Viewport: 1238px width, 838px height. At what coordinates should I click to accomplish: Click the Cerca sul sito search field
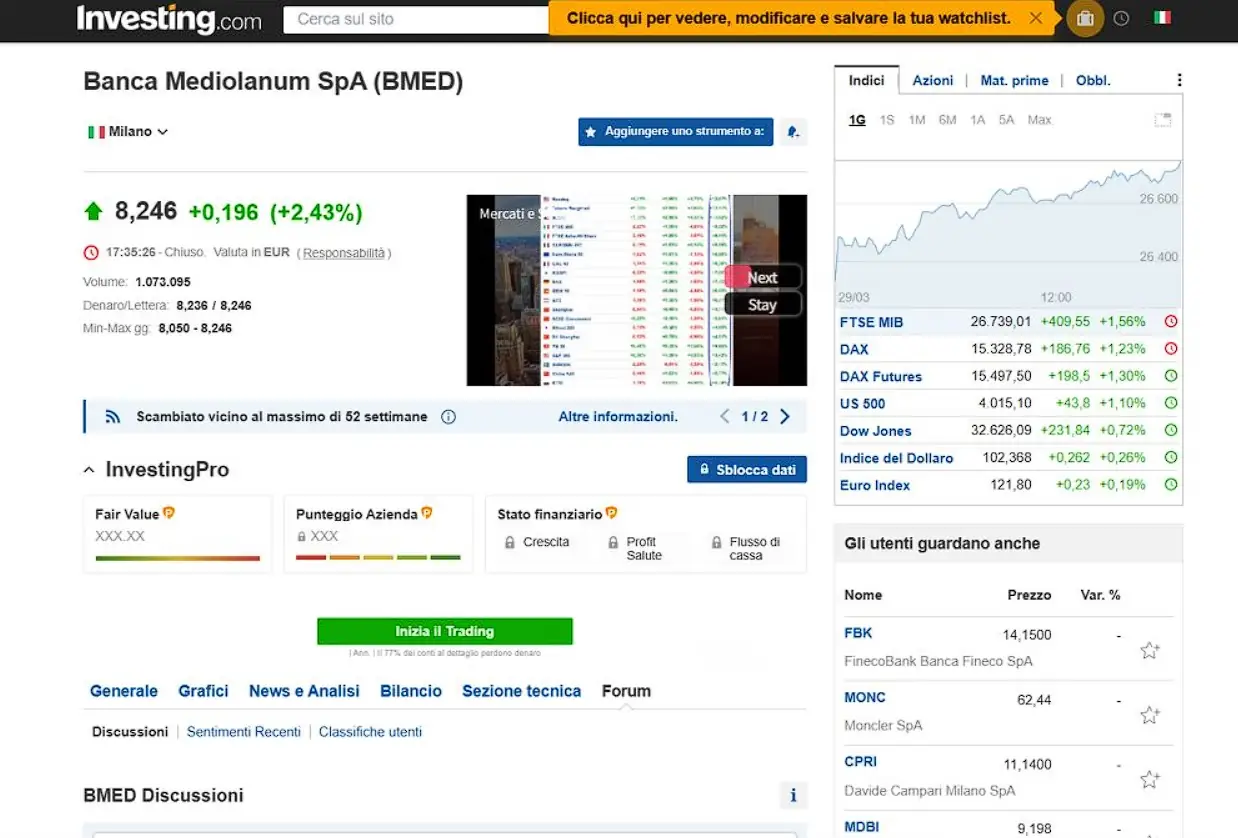pos(417,19)
